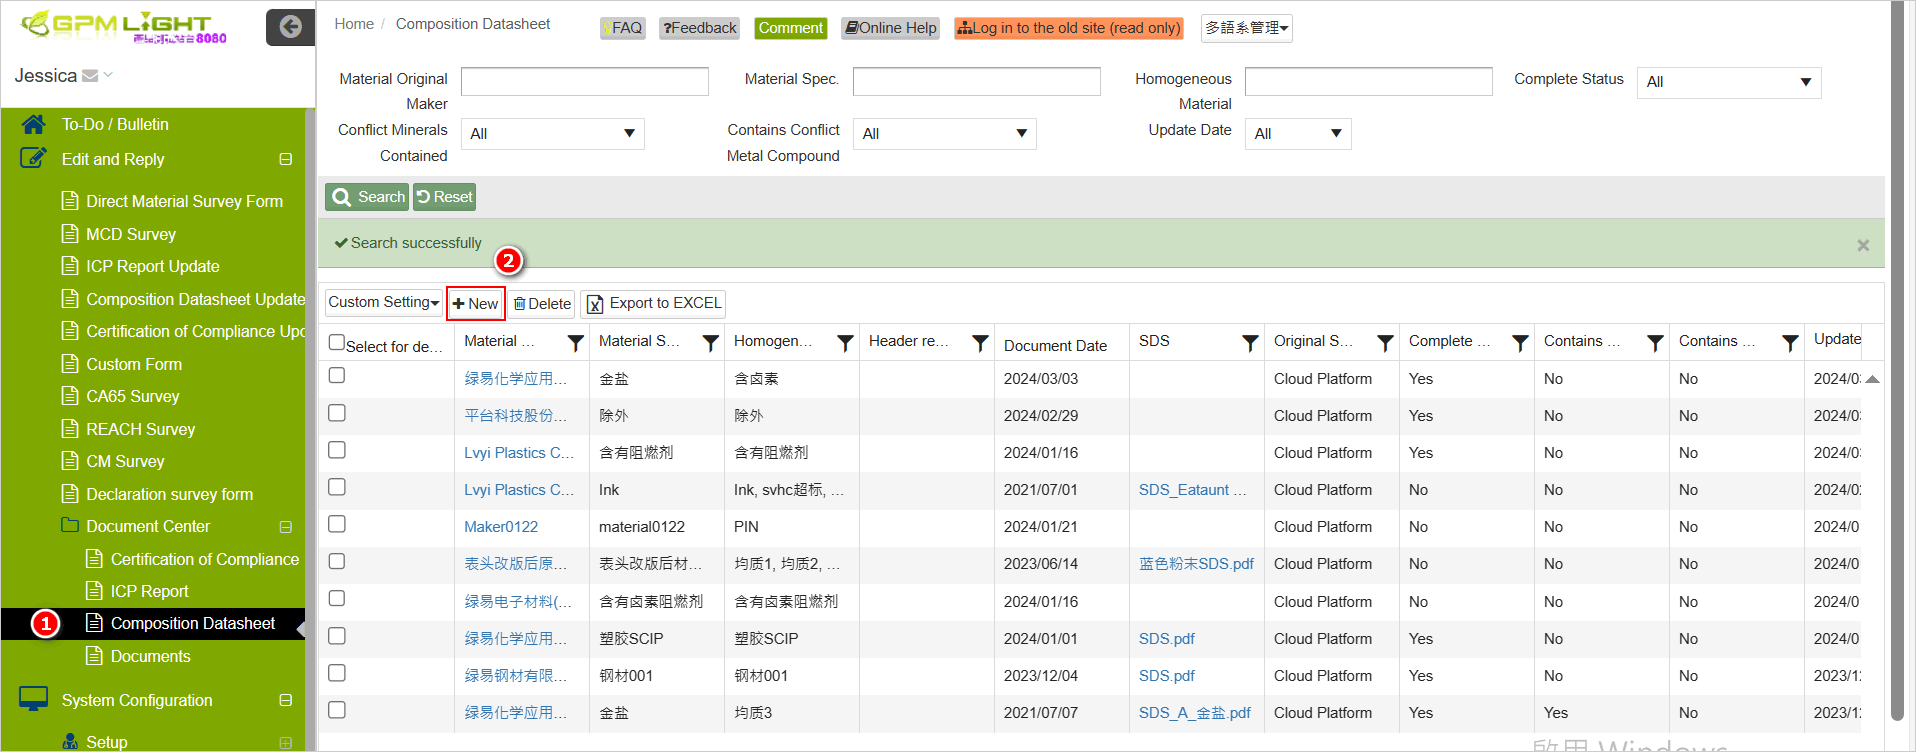Screen dimensions: 1916x752
Task: Check the Maker0122 row checkbox
Action: tap(337, 524)
